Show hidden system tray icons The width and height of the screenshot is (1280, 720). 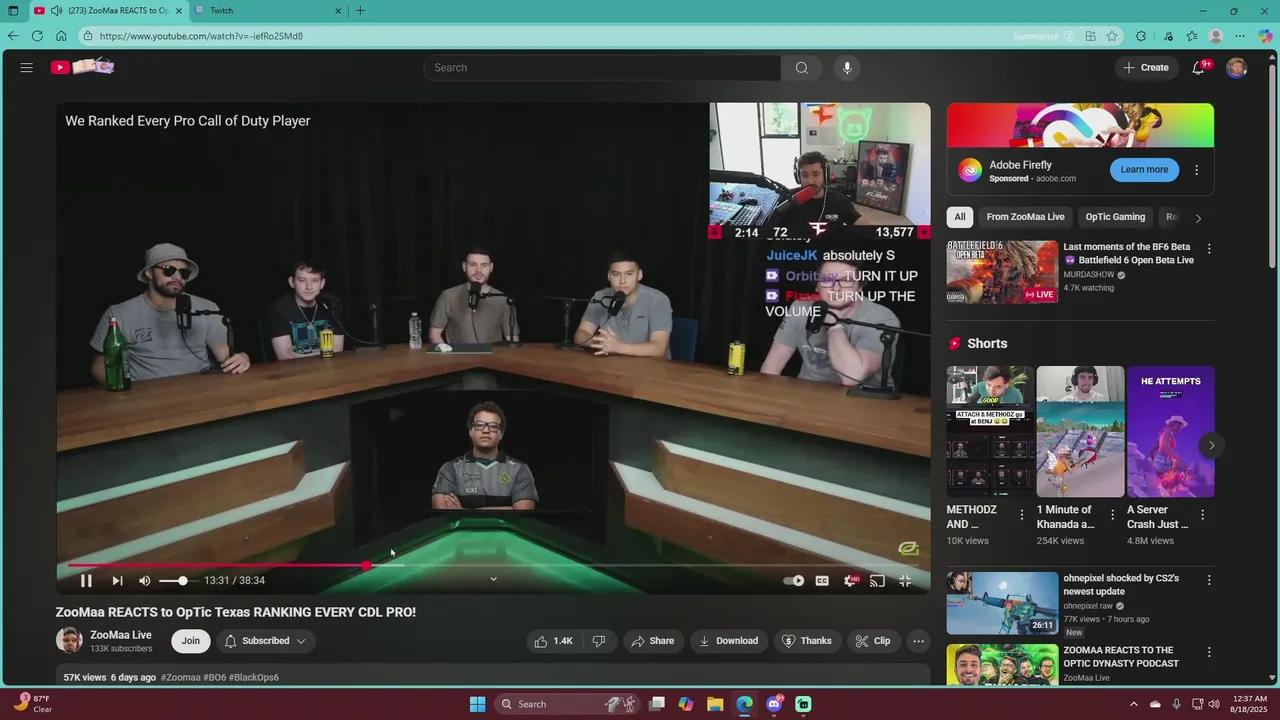pyautogui.click(x=1134, y=705)
